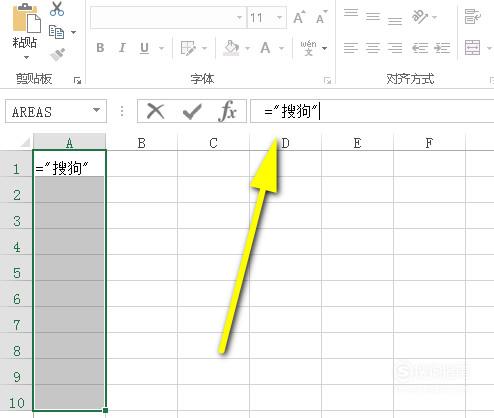Confirm formula with checkmark button
Viewport: 494px width, 418px height.
(192, 112)
